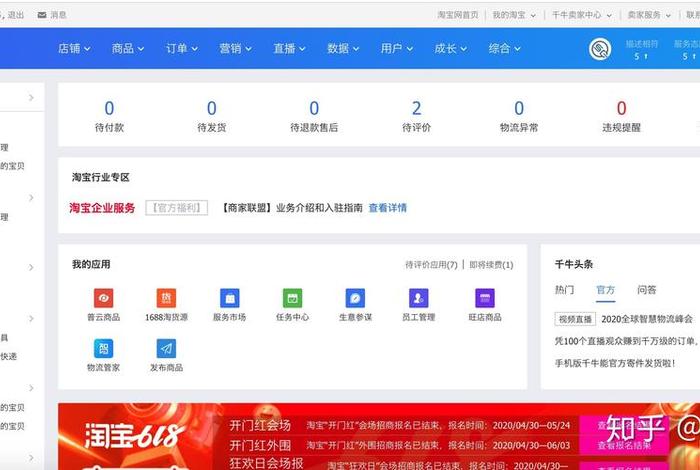Open 卖家服务 dropdown in top bar
The width and height of the screenshot is (700, 470).
(x=649, y=15)
